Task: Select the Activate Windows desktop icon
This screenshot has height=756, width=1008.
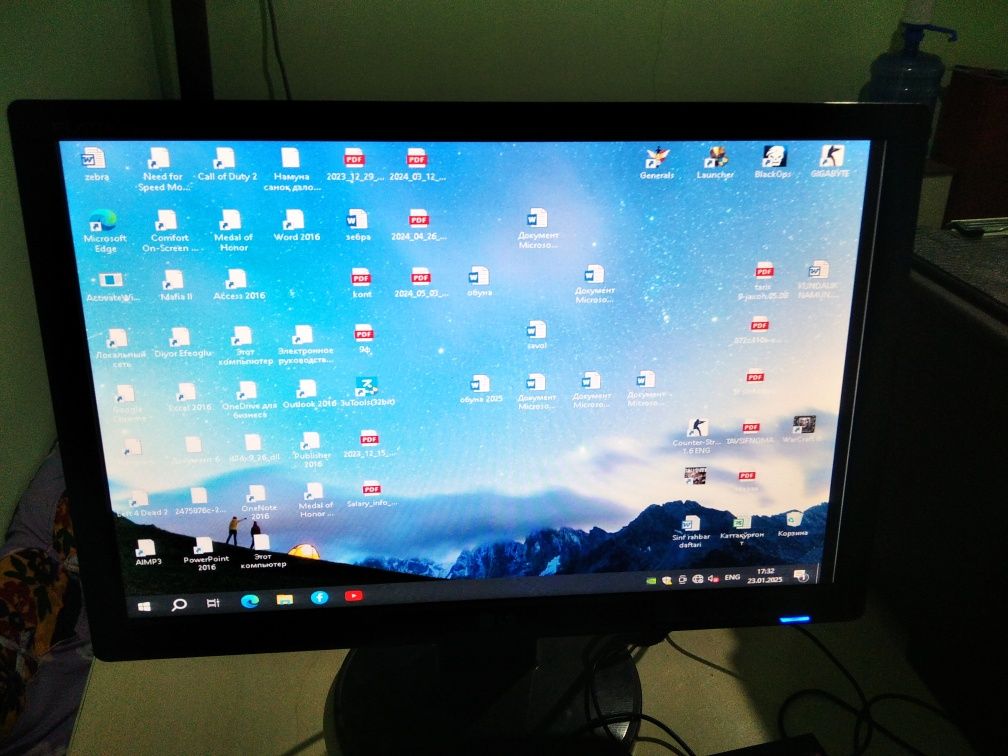Action: pyautogui.click(x=111, y=287)
